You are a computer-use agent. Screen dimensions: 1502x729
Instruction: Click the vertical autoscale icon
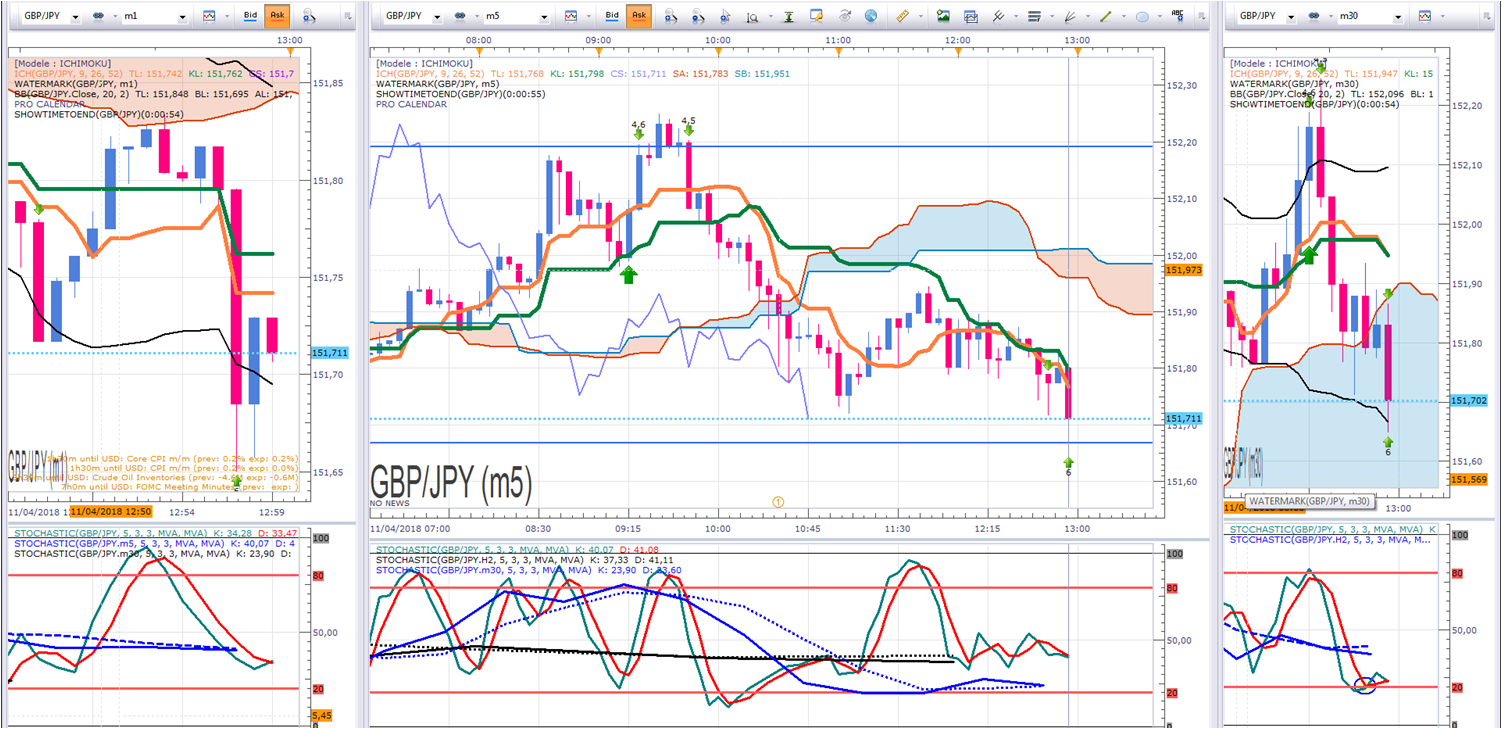pyautogui.click(x=789, y=16)
